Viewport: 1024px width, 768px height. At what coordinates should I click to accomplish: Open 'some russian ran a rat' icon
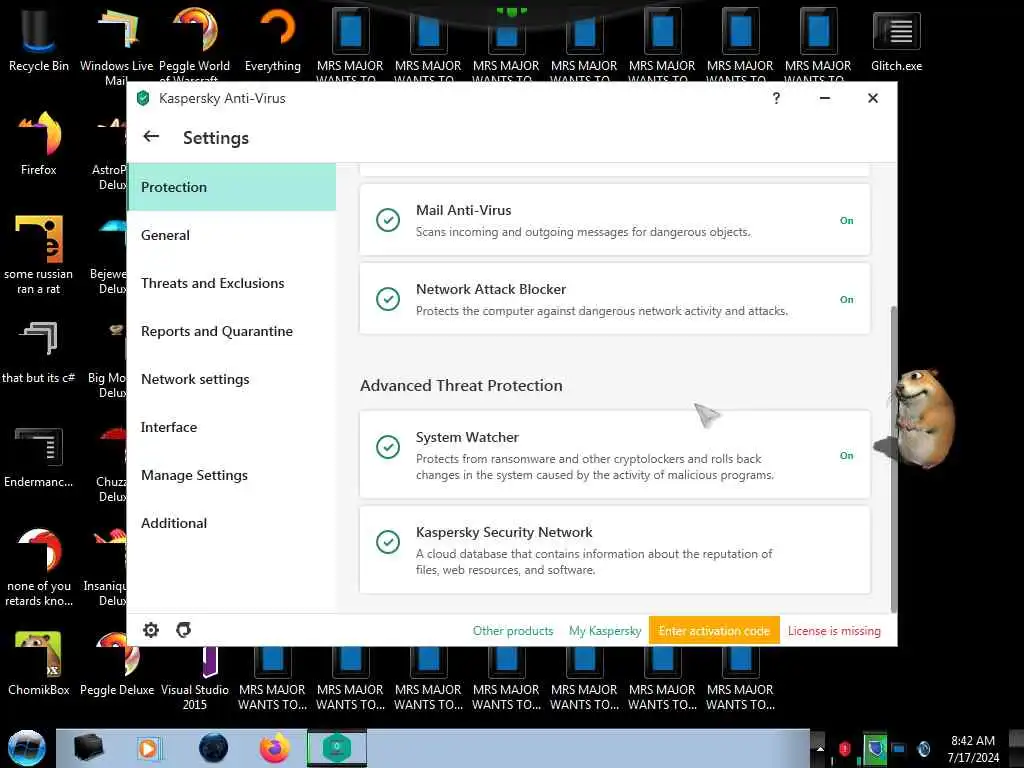pyautogui.click(x=39, y=255)
